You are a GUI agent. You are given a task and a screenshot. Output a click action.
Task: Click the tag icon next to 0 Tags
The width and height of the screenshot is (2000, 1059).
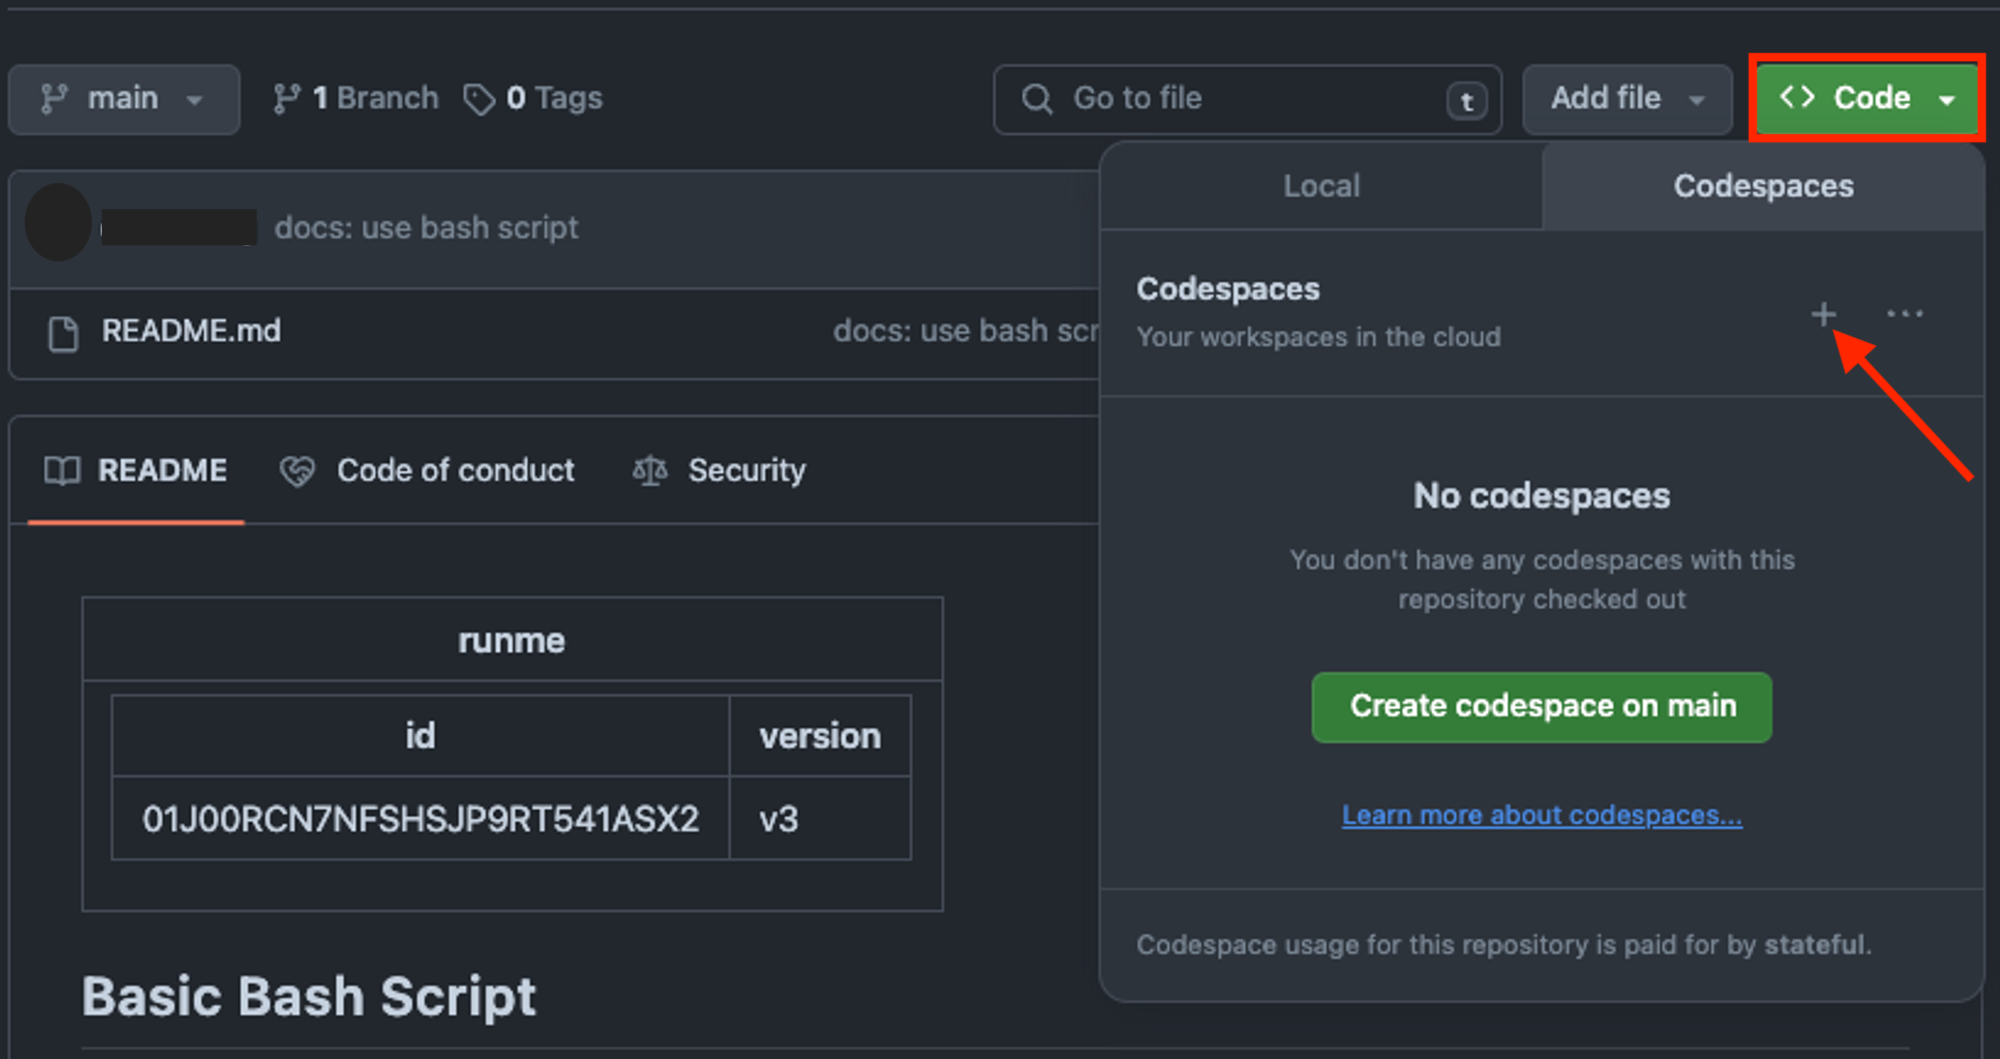[480, 98]
